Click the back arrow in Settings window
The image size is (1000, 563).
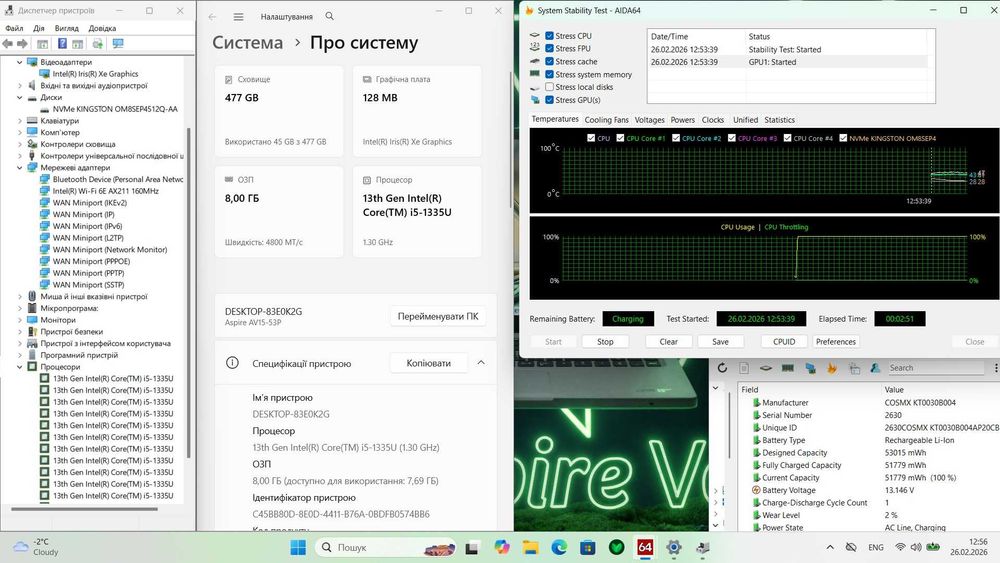tap(212, 17)
